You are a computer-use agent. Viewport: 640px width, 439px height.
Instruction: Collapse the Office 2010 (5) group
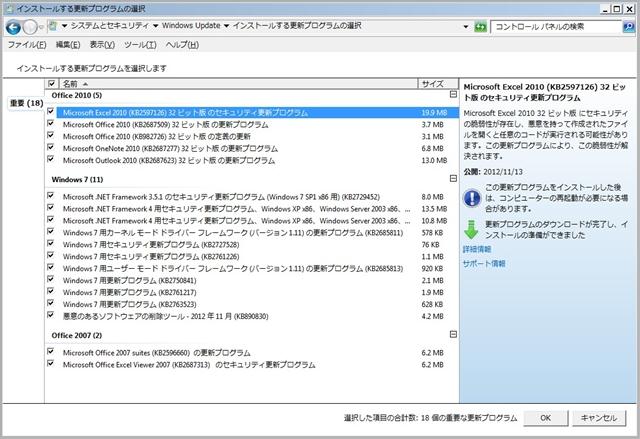453,95
